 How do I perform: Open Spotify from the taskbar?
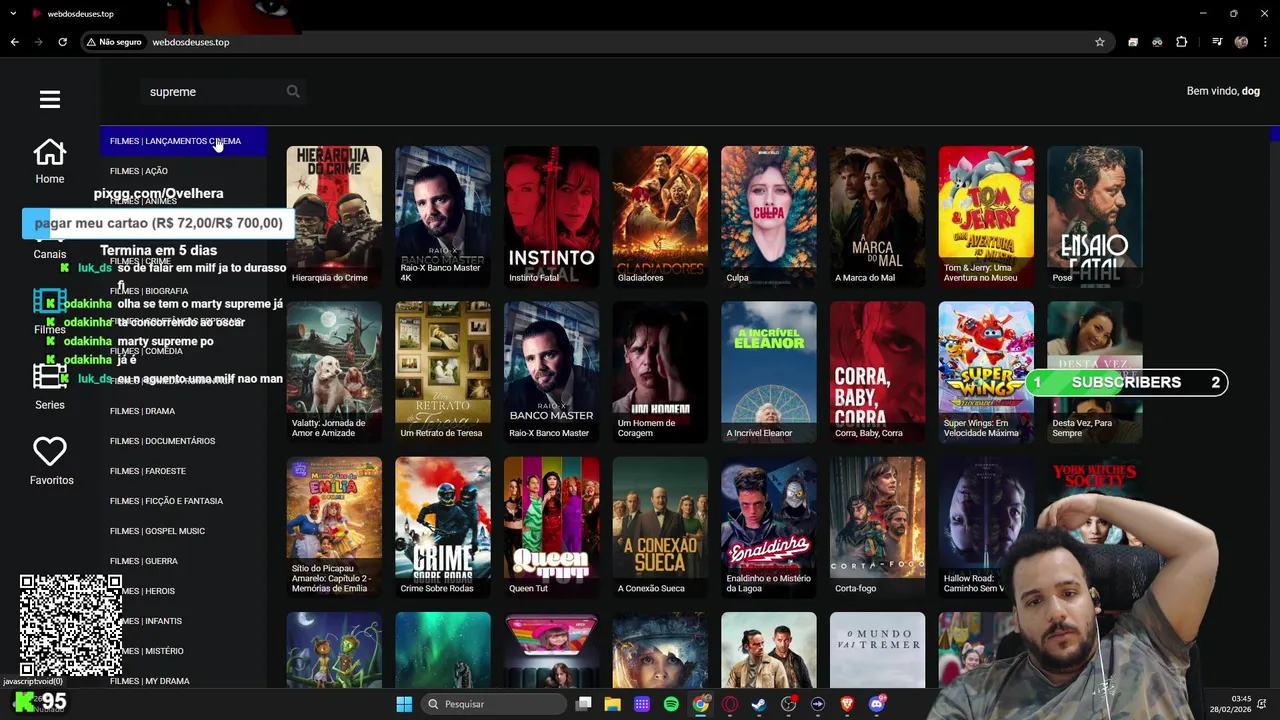(x=671, y=704)
